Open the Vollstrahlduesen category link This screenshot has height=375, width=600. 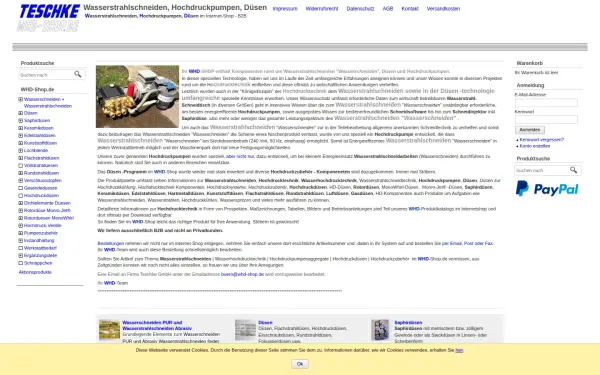tap(41, 165)
